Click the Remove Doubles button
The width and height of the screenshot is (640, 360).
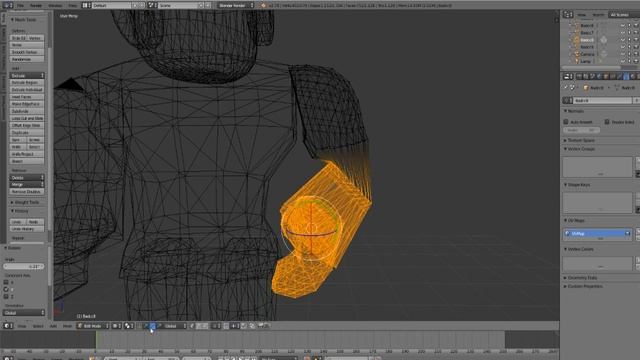tap(27, 191)
